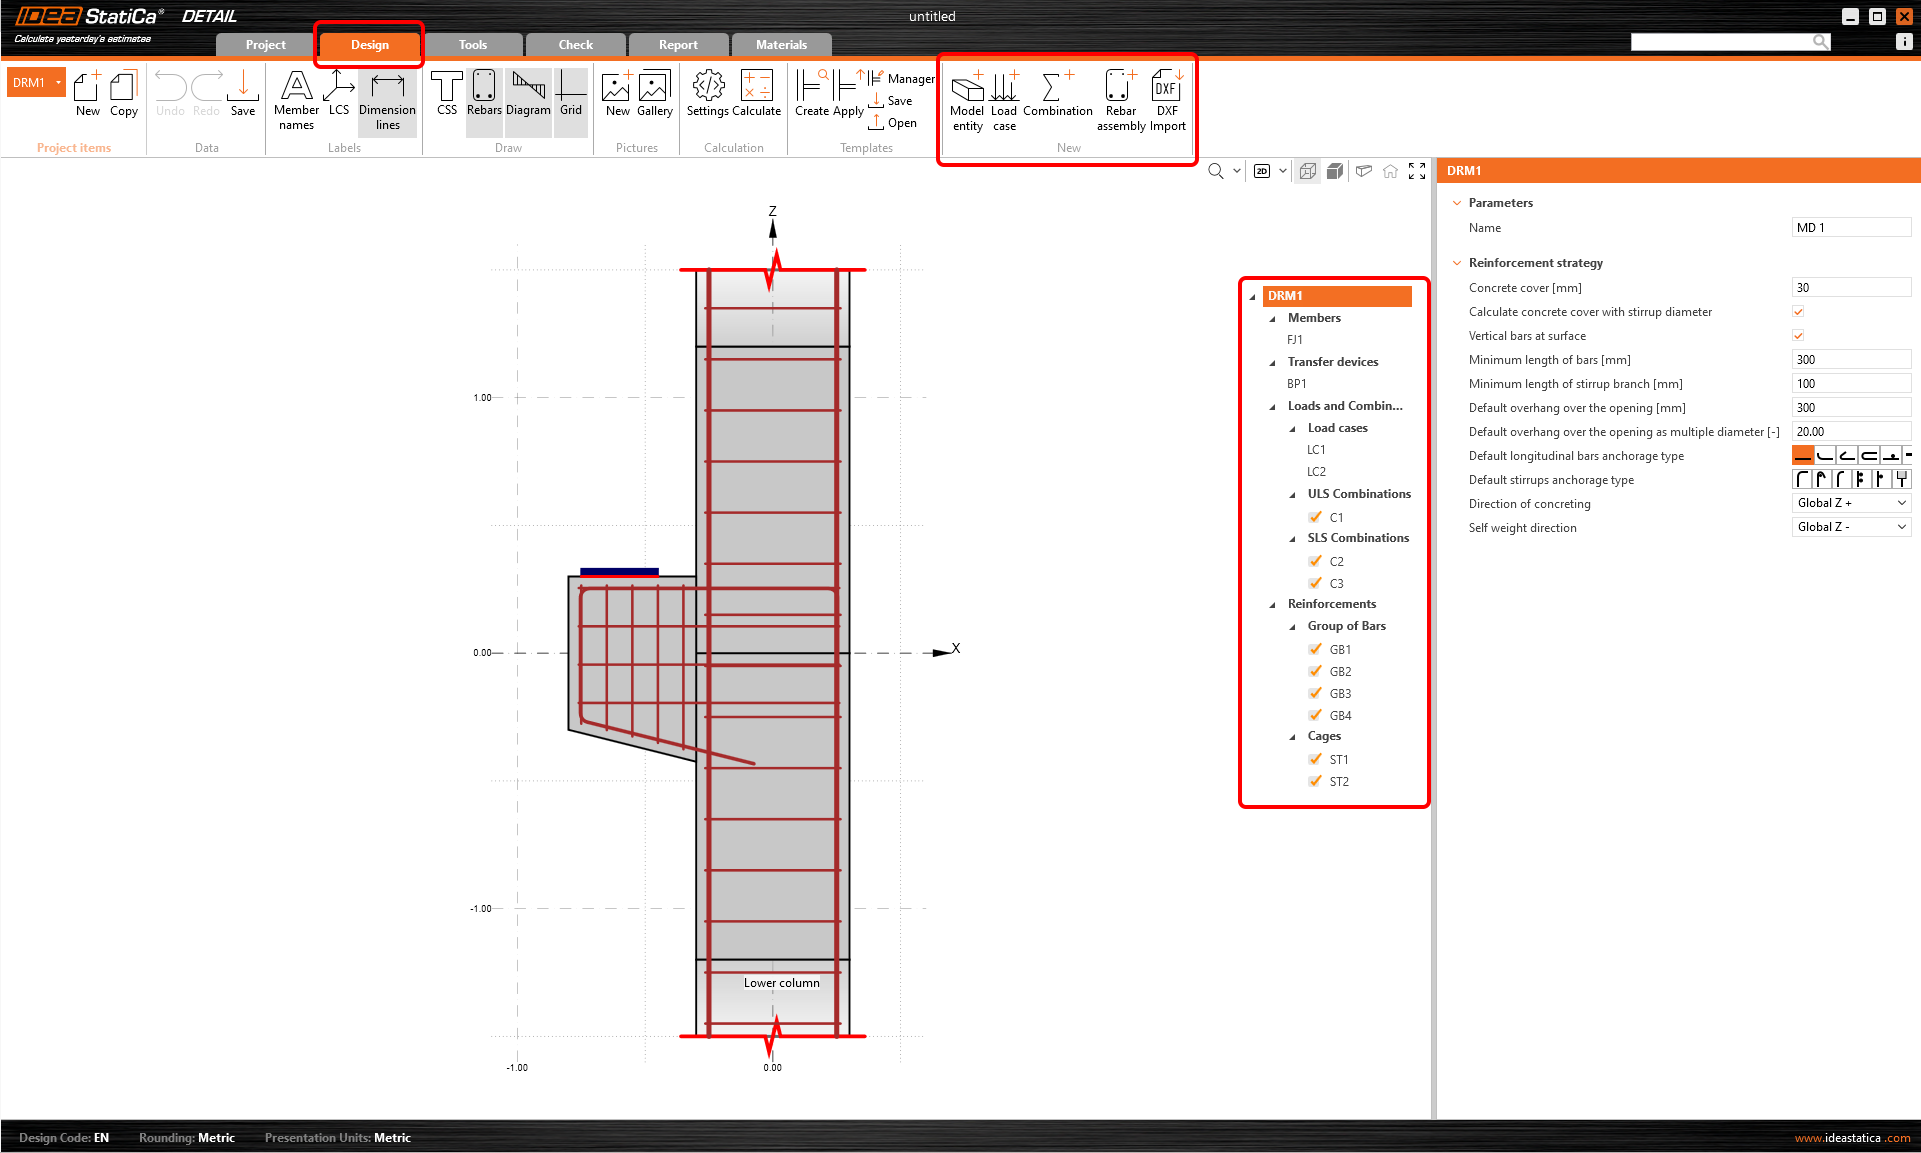Collapse the Reinforcements tree node
This screenshot has height=1153, width=1921.
point(1273,604)
